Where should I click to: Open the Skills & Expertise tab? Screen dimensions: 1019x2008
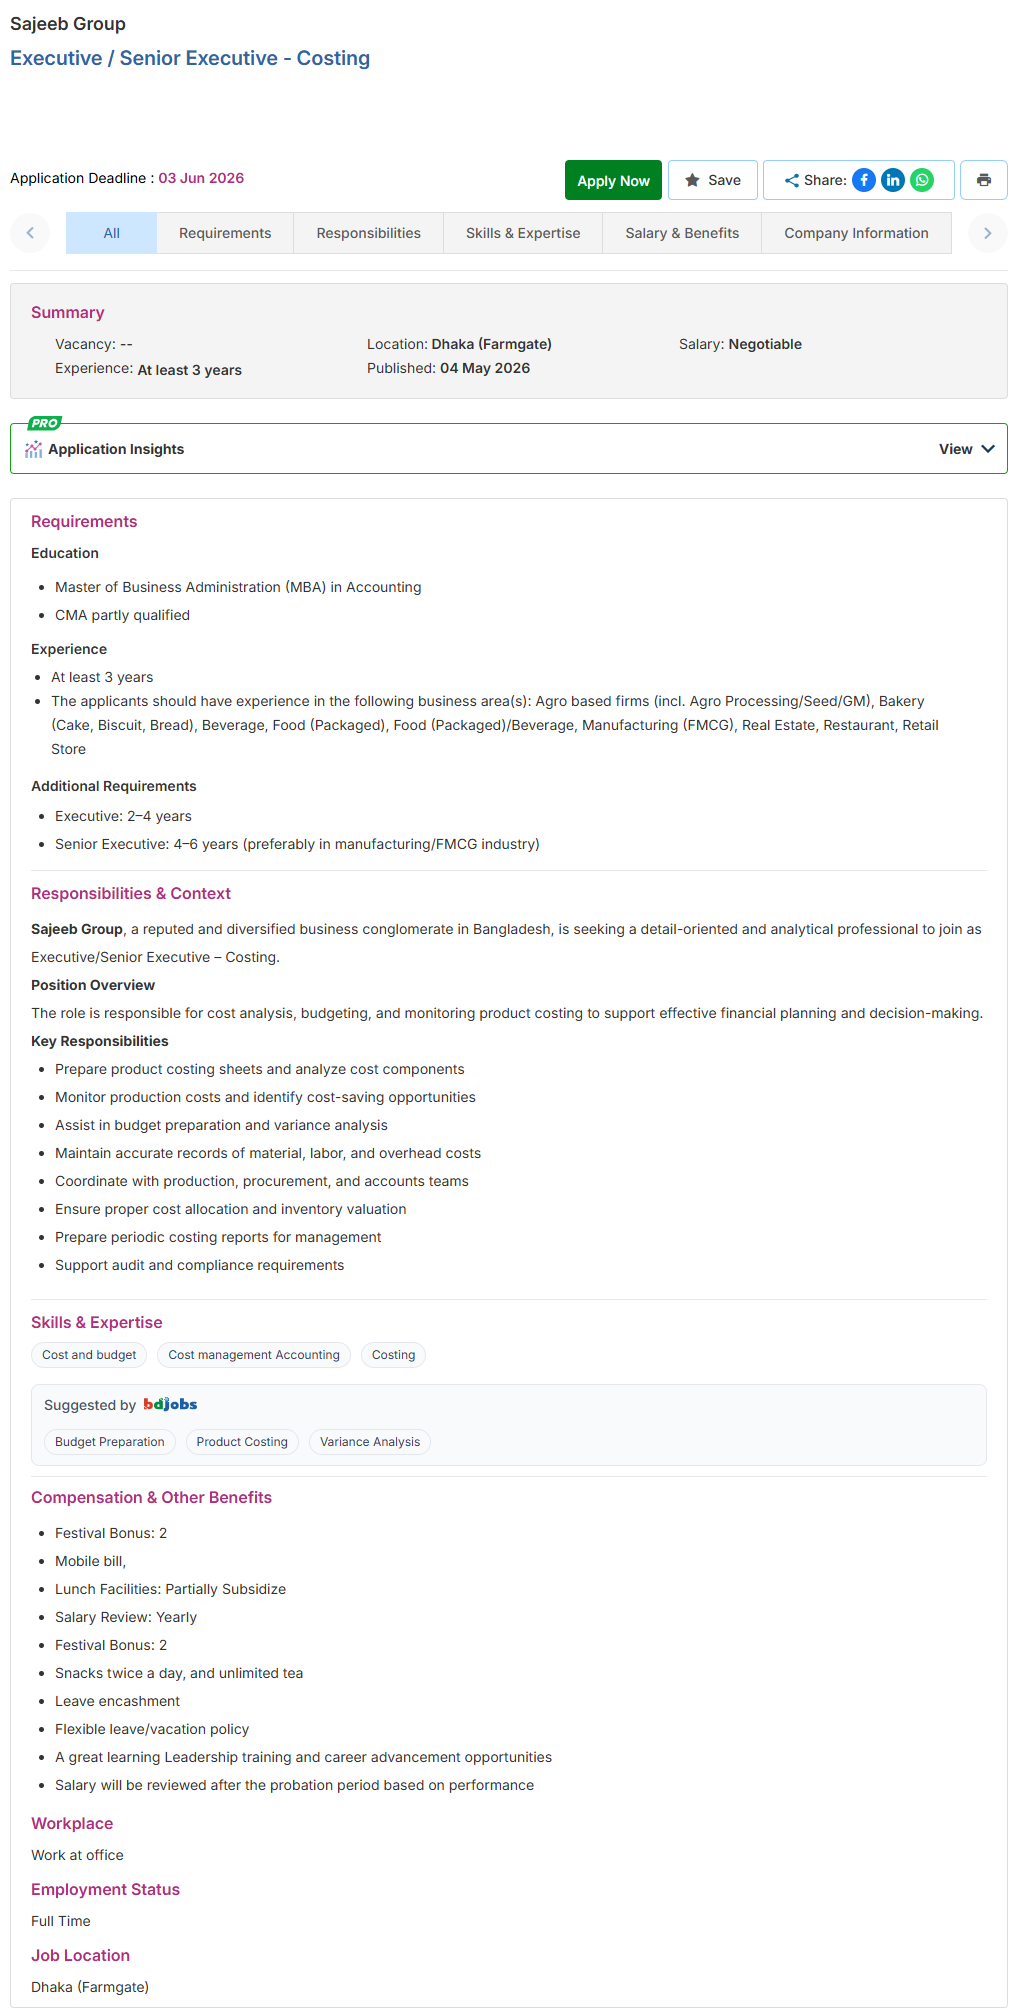coord(523,233)
